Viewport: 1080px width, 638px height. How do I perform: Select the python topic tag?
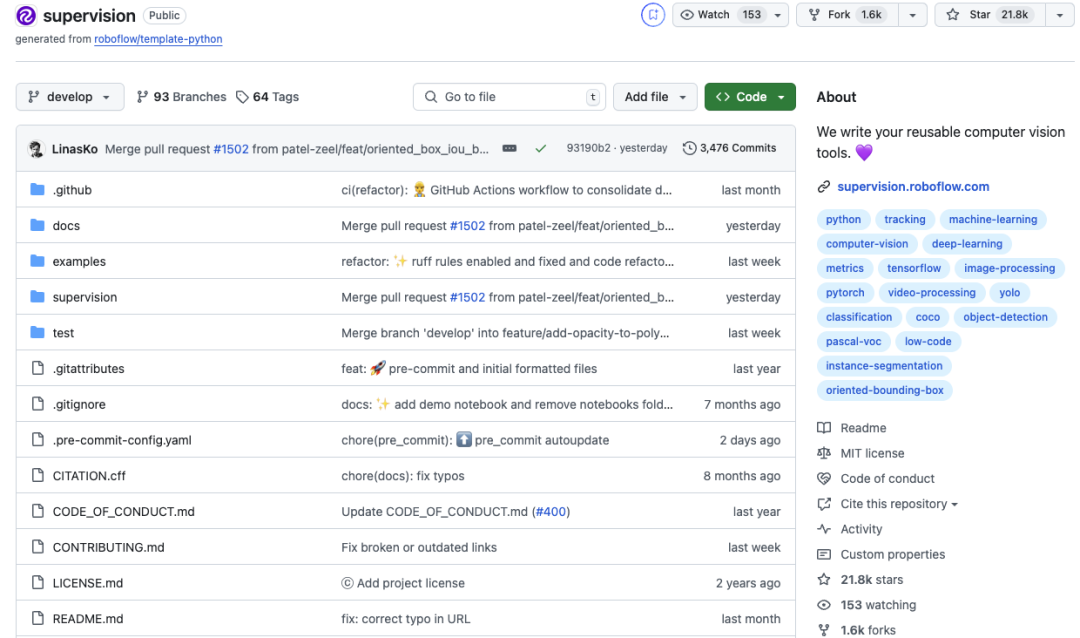(843, 219)
